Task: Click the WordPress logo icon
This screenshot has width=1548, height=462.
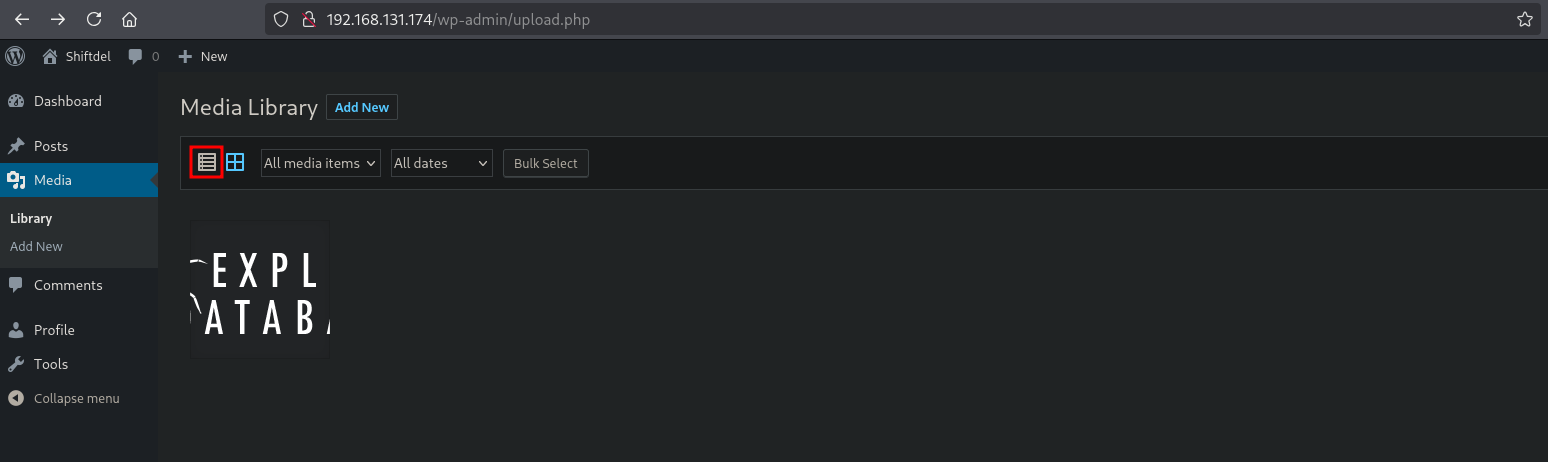Action: tap(15, 56)
